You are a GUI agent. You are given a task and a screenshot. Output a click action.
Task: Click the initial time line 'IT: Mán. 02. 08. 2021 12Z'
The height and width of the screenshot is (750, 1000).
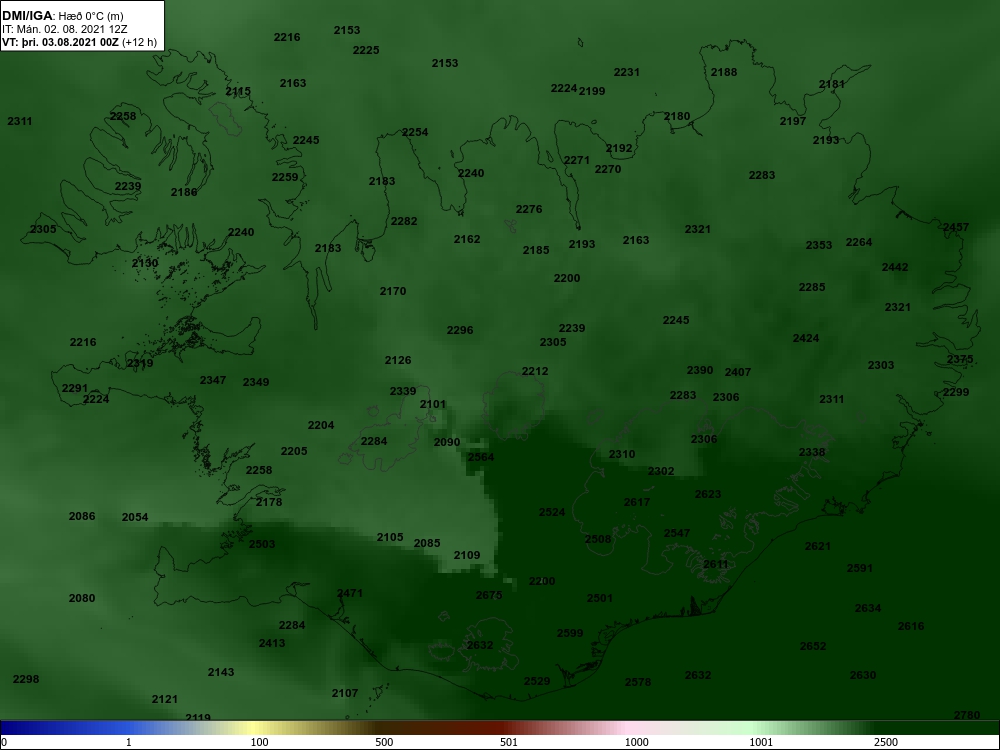coord(65,29)
